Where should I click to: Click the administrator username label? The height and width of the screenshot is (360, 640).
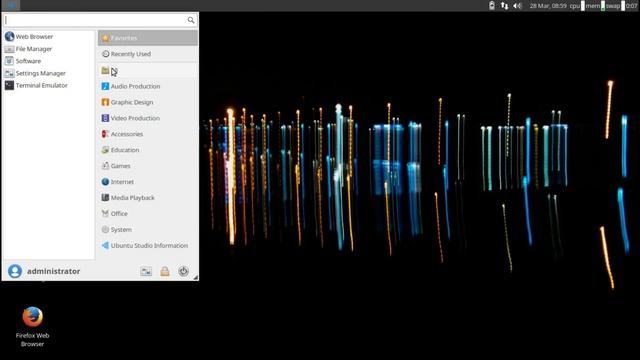53,271
